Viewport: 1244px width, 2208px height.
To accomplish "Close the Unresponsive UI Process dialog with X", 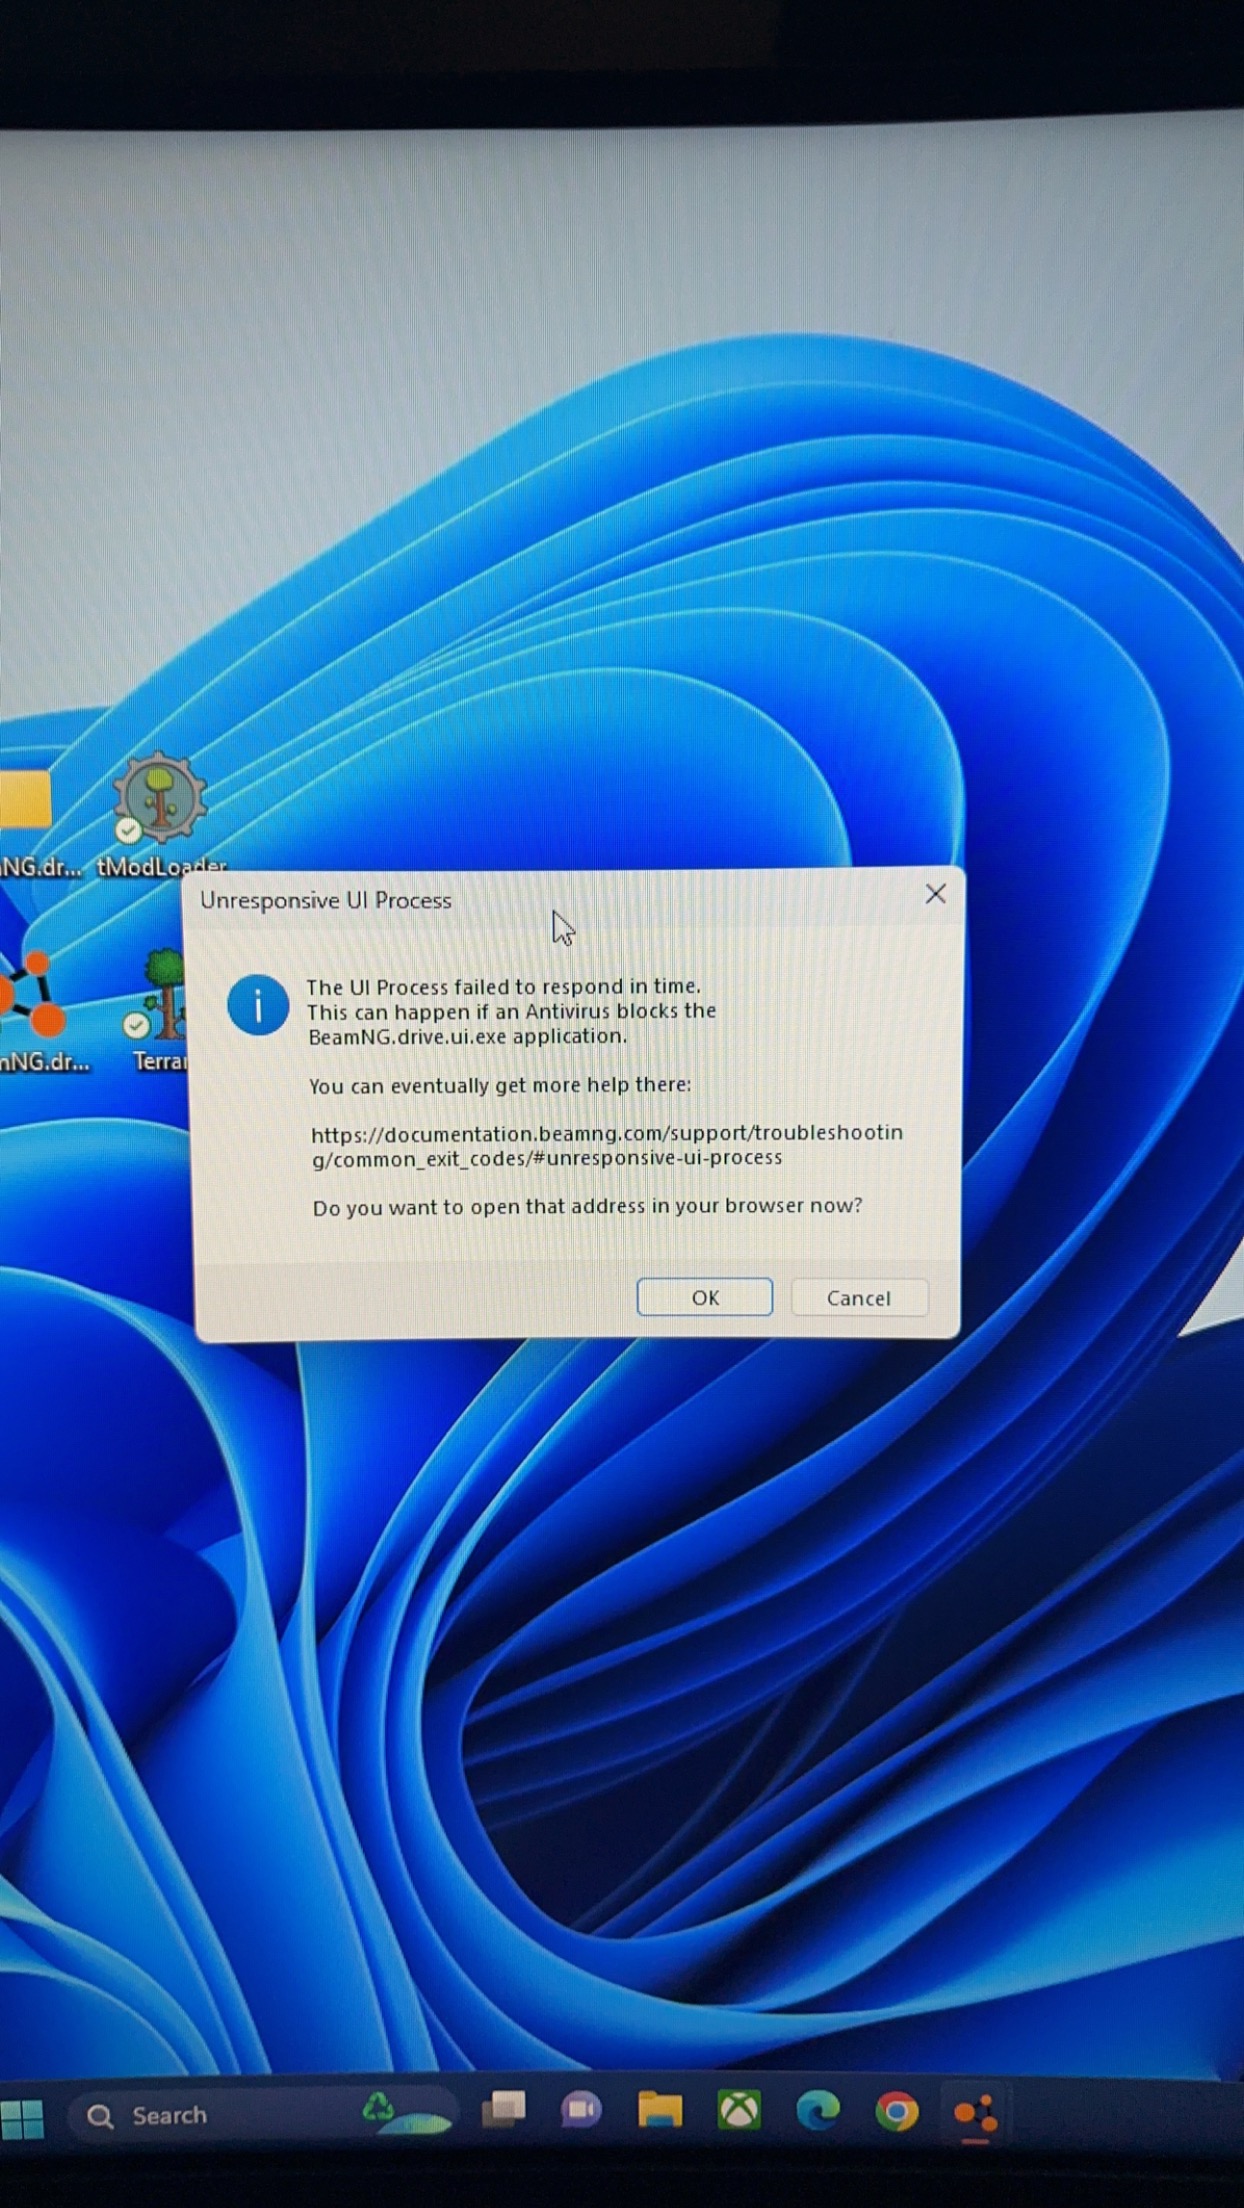I will (935, 894).
